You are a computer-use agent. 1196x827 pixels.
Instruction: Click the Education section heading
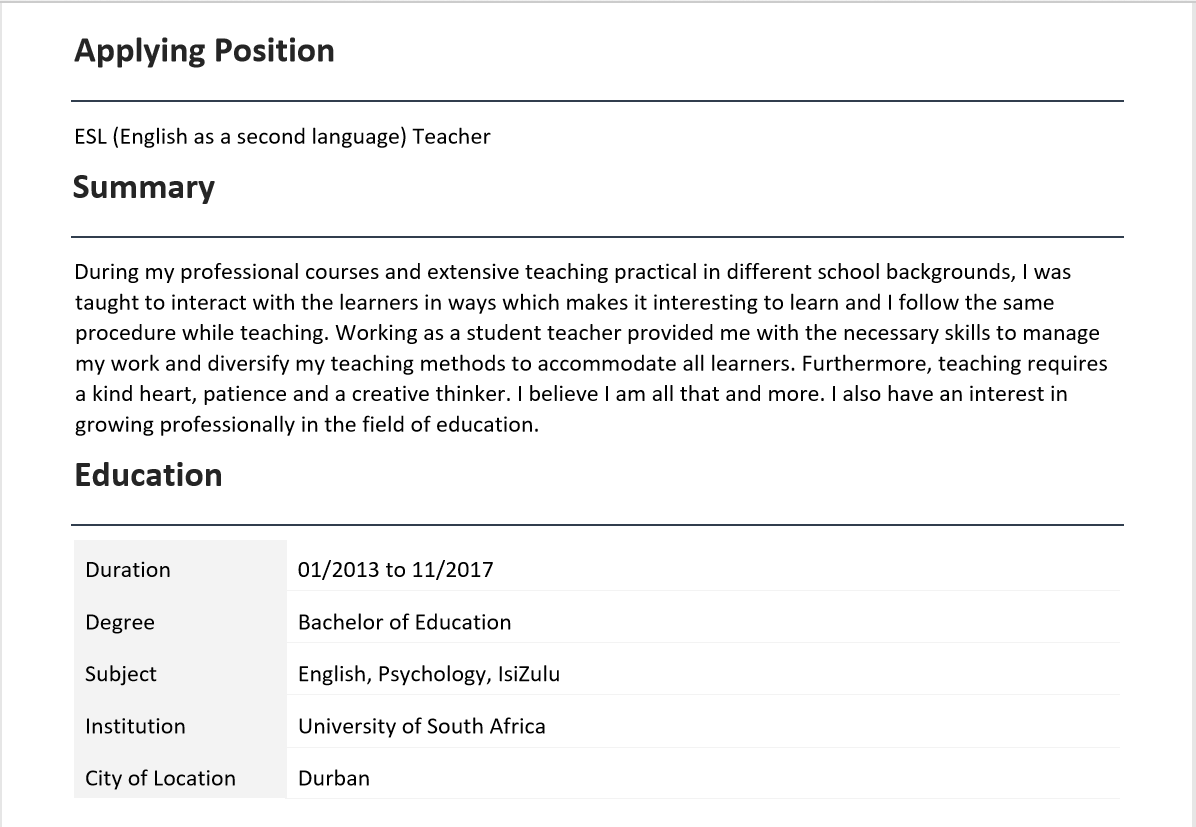click(148, 475)
